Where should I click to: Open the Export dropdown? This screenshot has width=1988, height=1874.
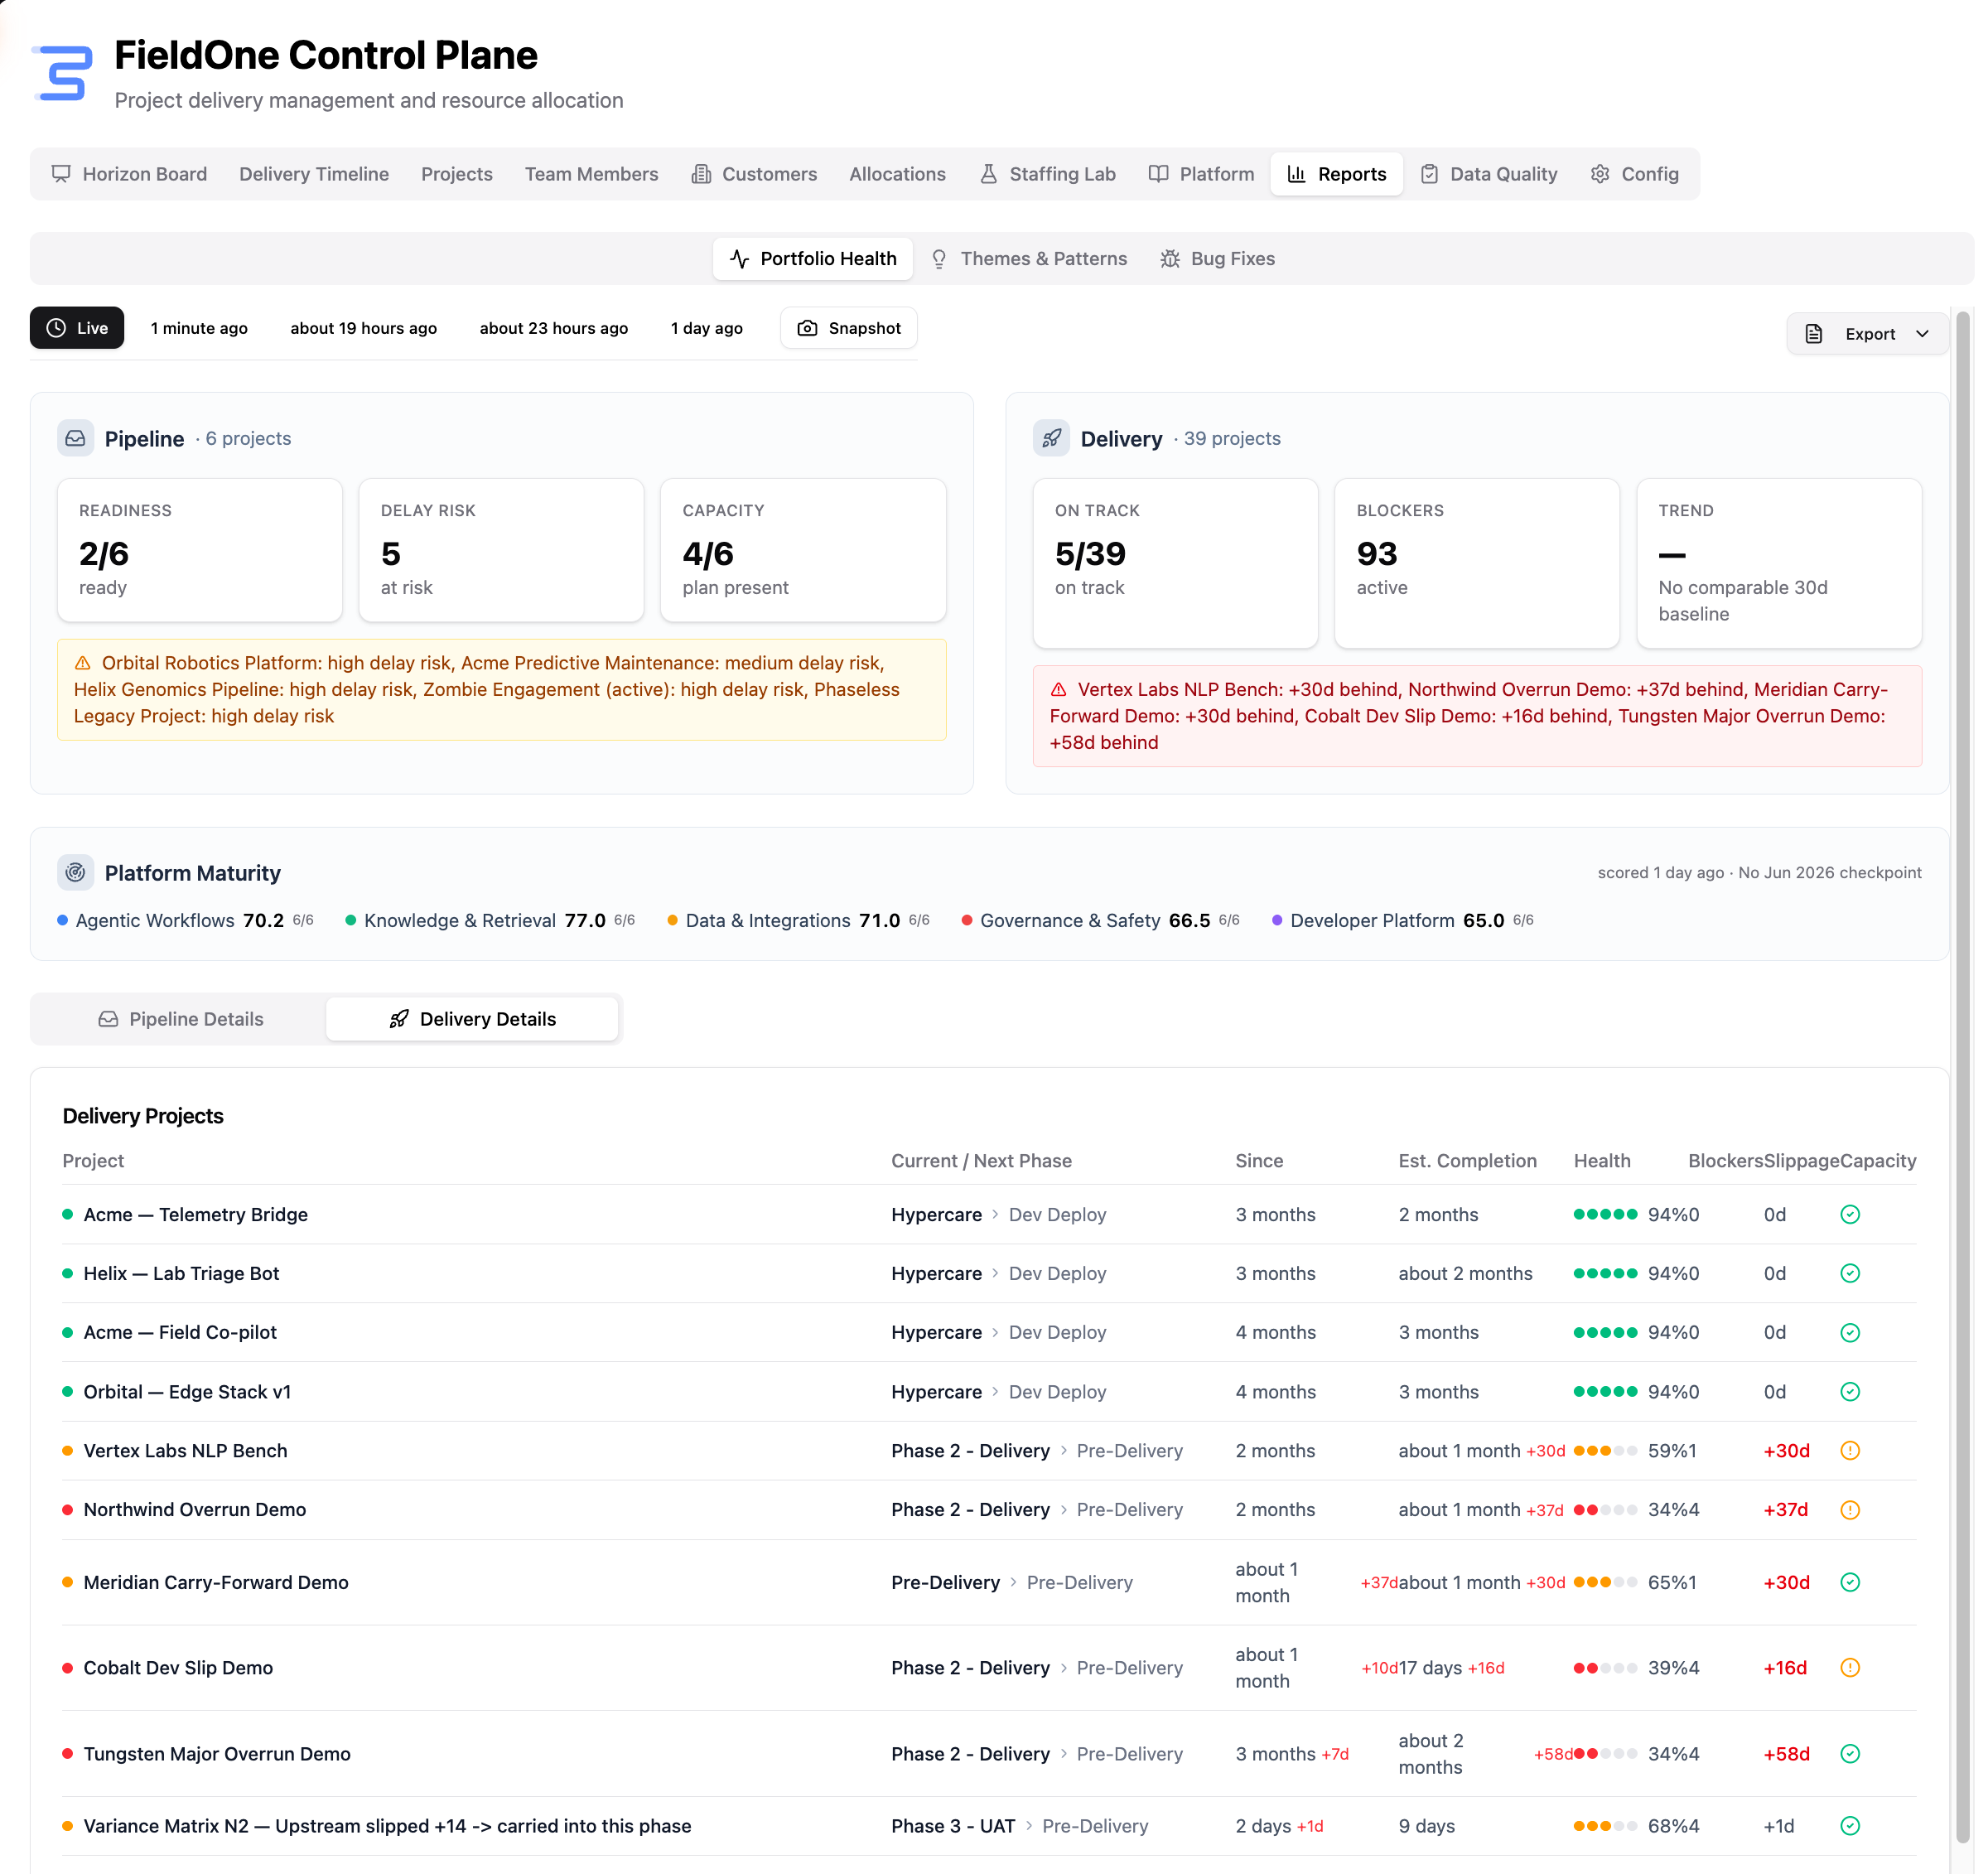pyautogui.click(x=1866, y=334)
